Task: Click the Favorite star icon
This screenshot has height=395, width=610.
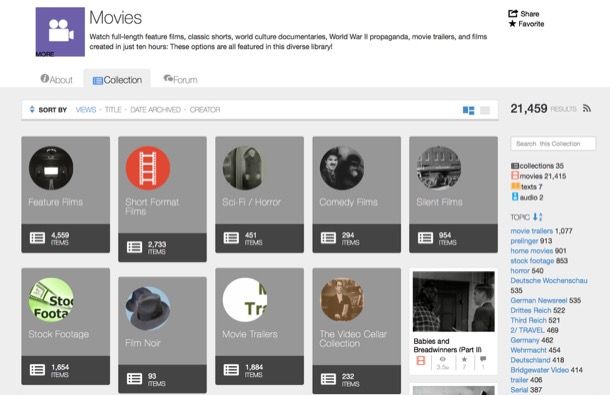Action: coord(512,24)
